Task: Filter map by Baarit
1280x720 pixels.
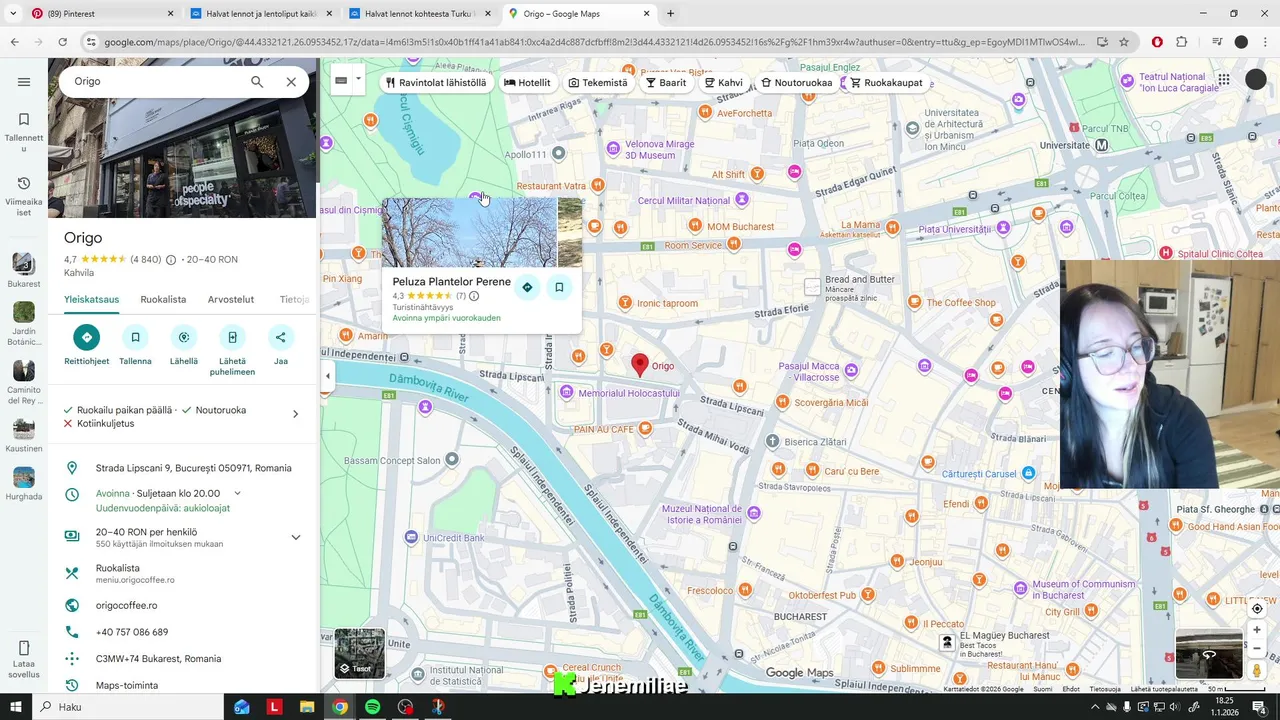Action: tap(666, 83)
